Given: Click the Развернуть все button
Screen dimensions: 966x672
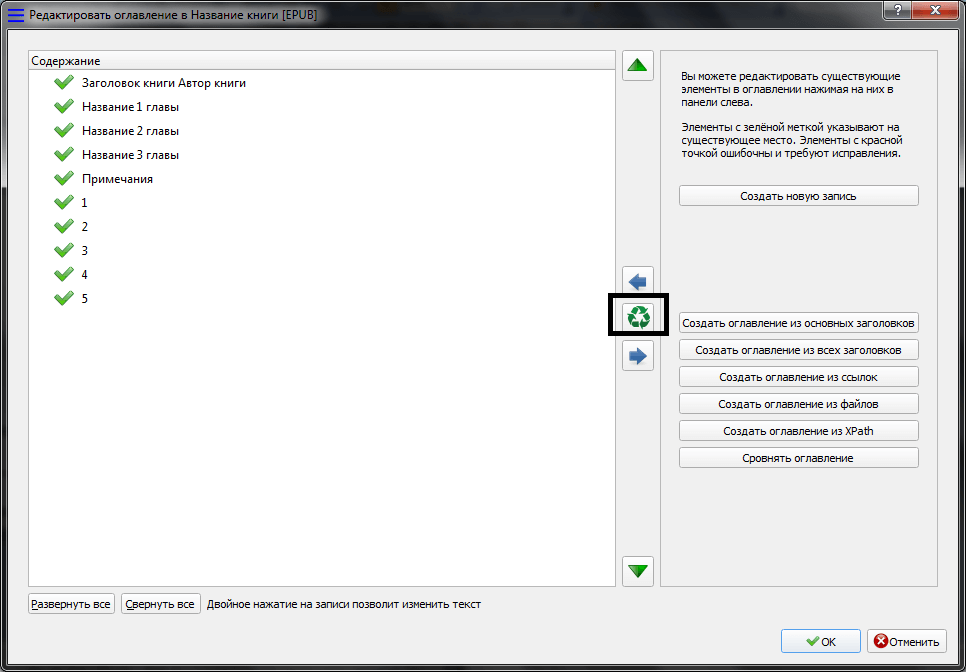Looking at the screenshot, I should click(x=71, y=604).
